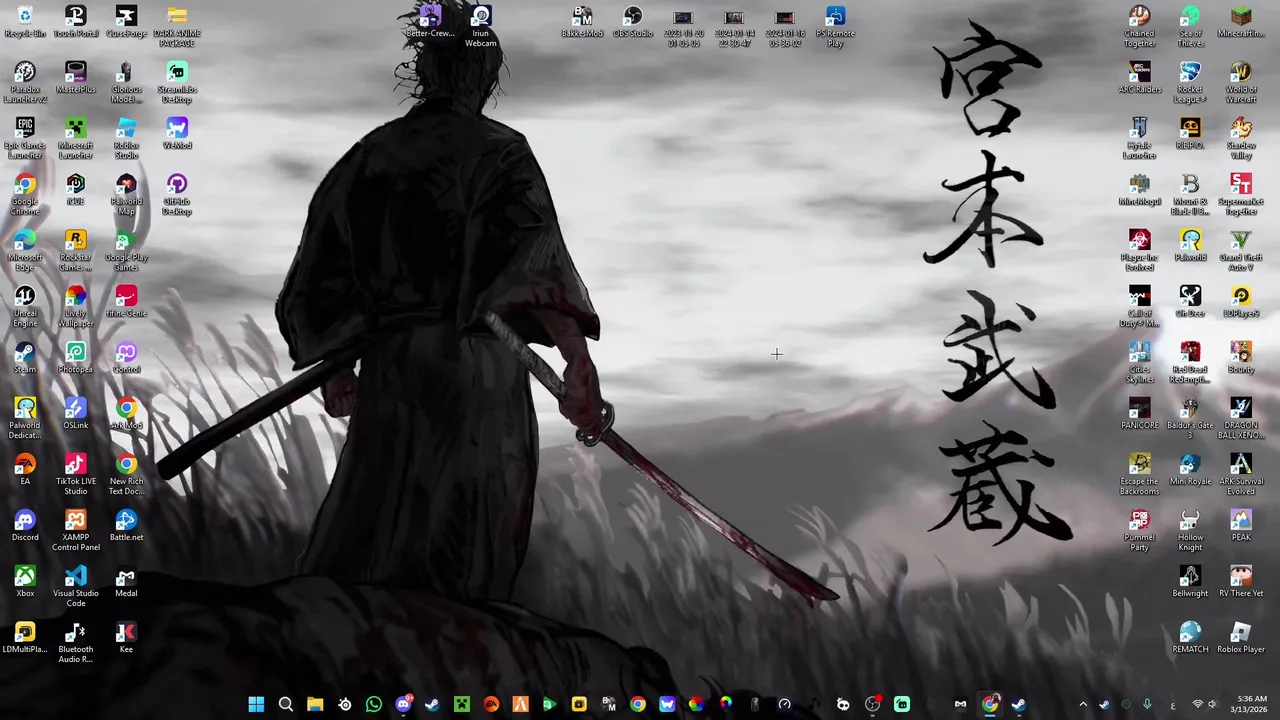This screenshot has width=1280, height=720.
Task: Select the GitHub Desktop shortcut
Action: [177, 195]
